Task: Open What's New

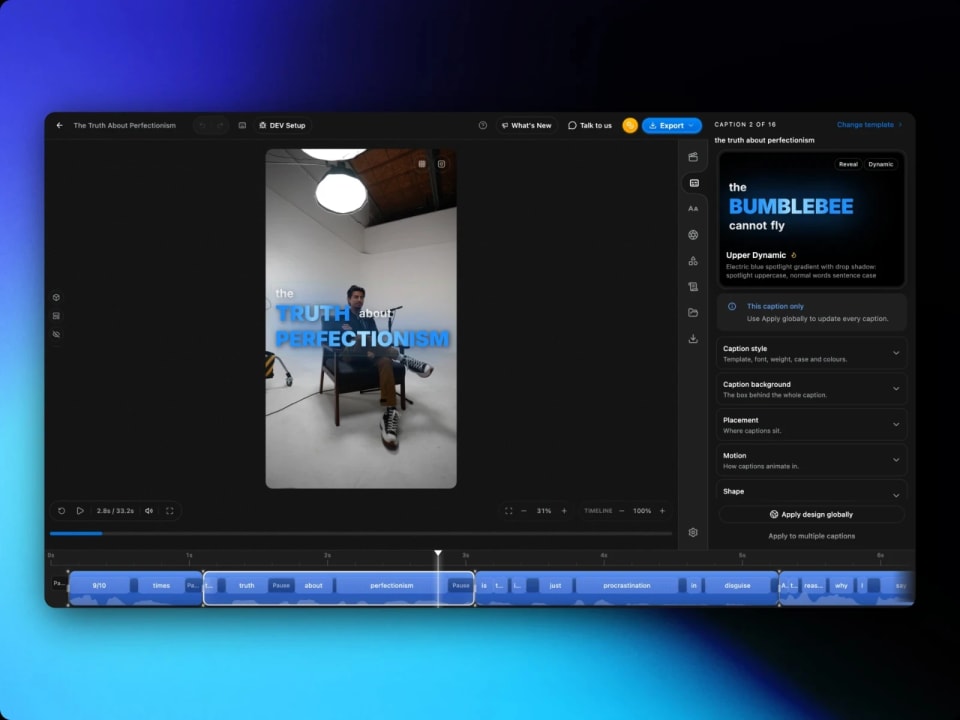Action: point(527,126)
